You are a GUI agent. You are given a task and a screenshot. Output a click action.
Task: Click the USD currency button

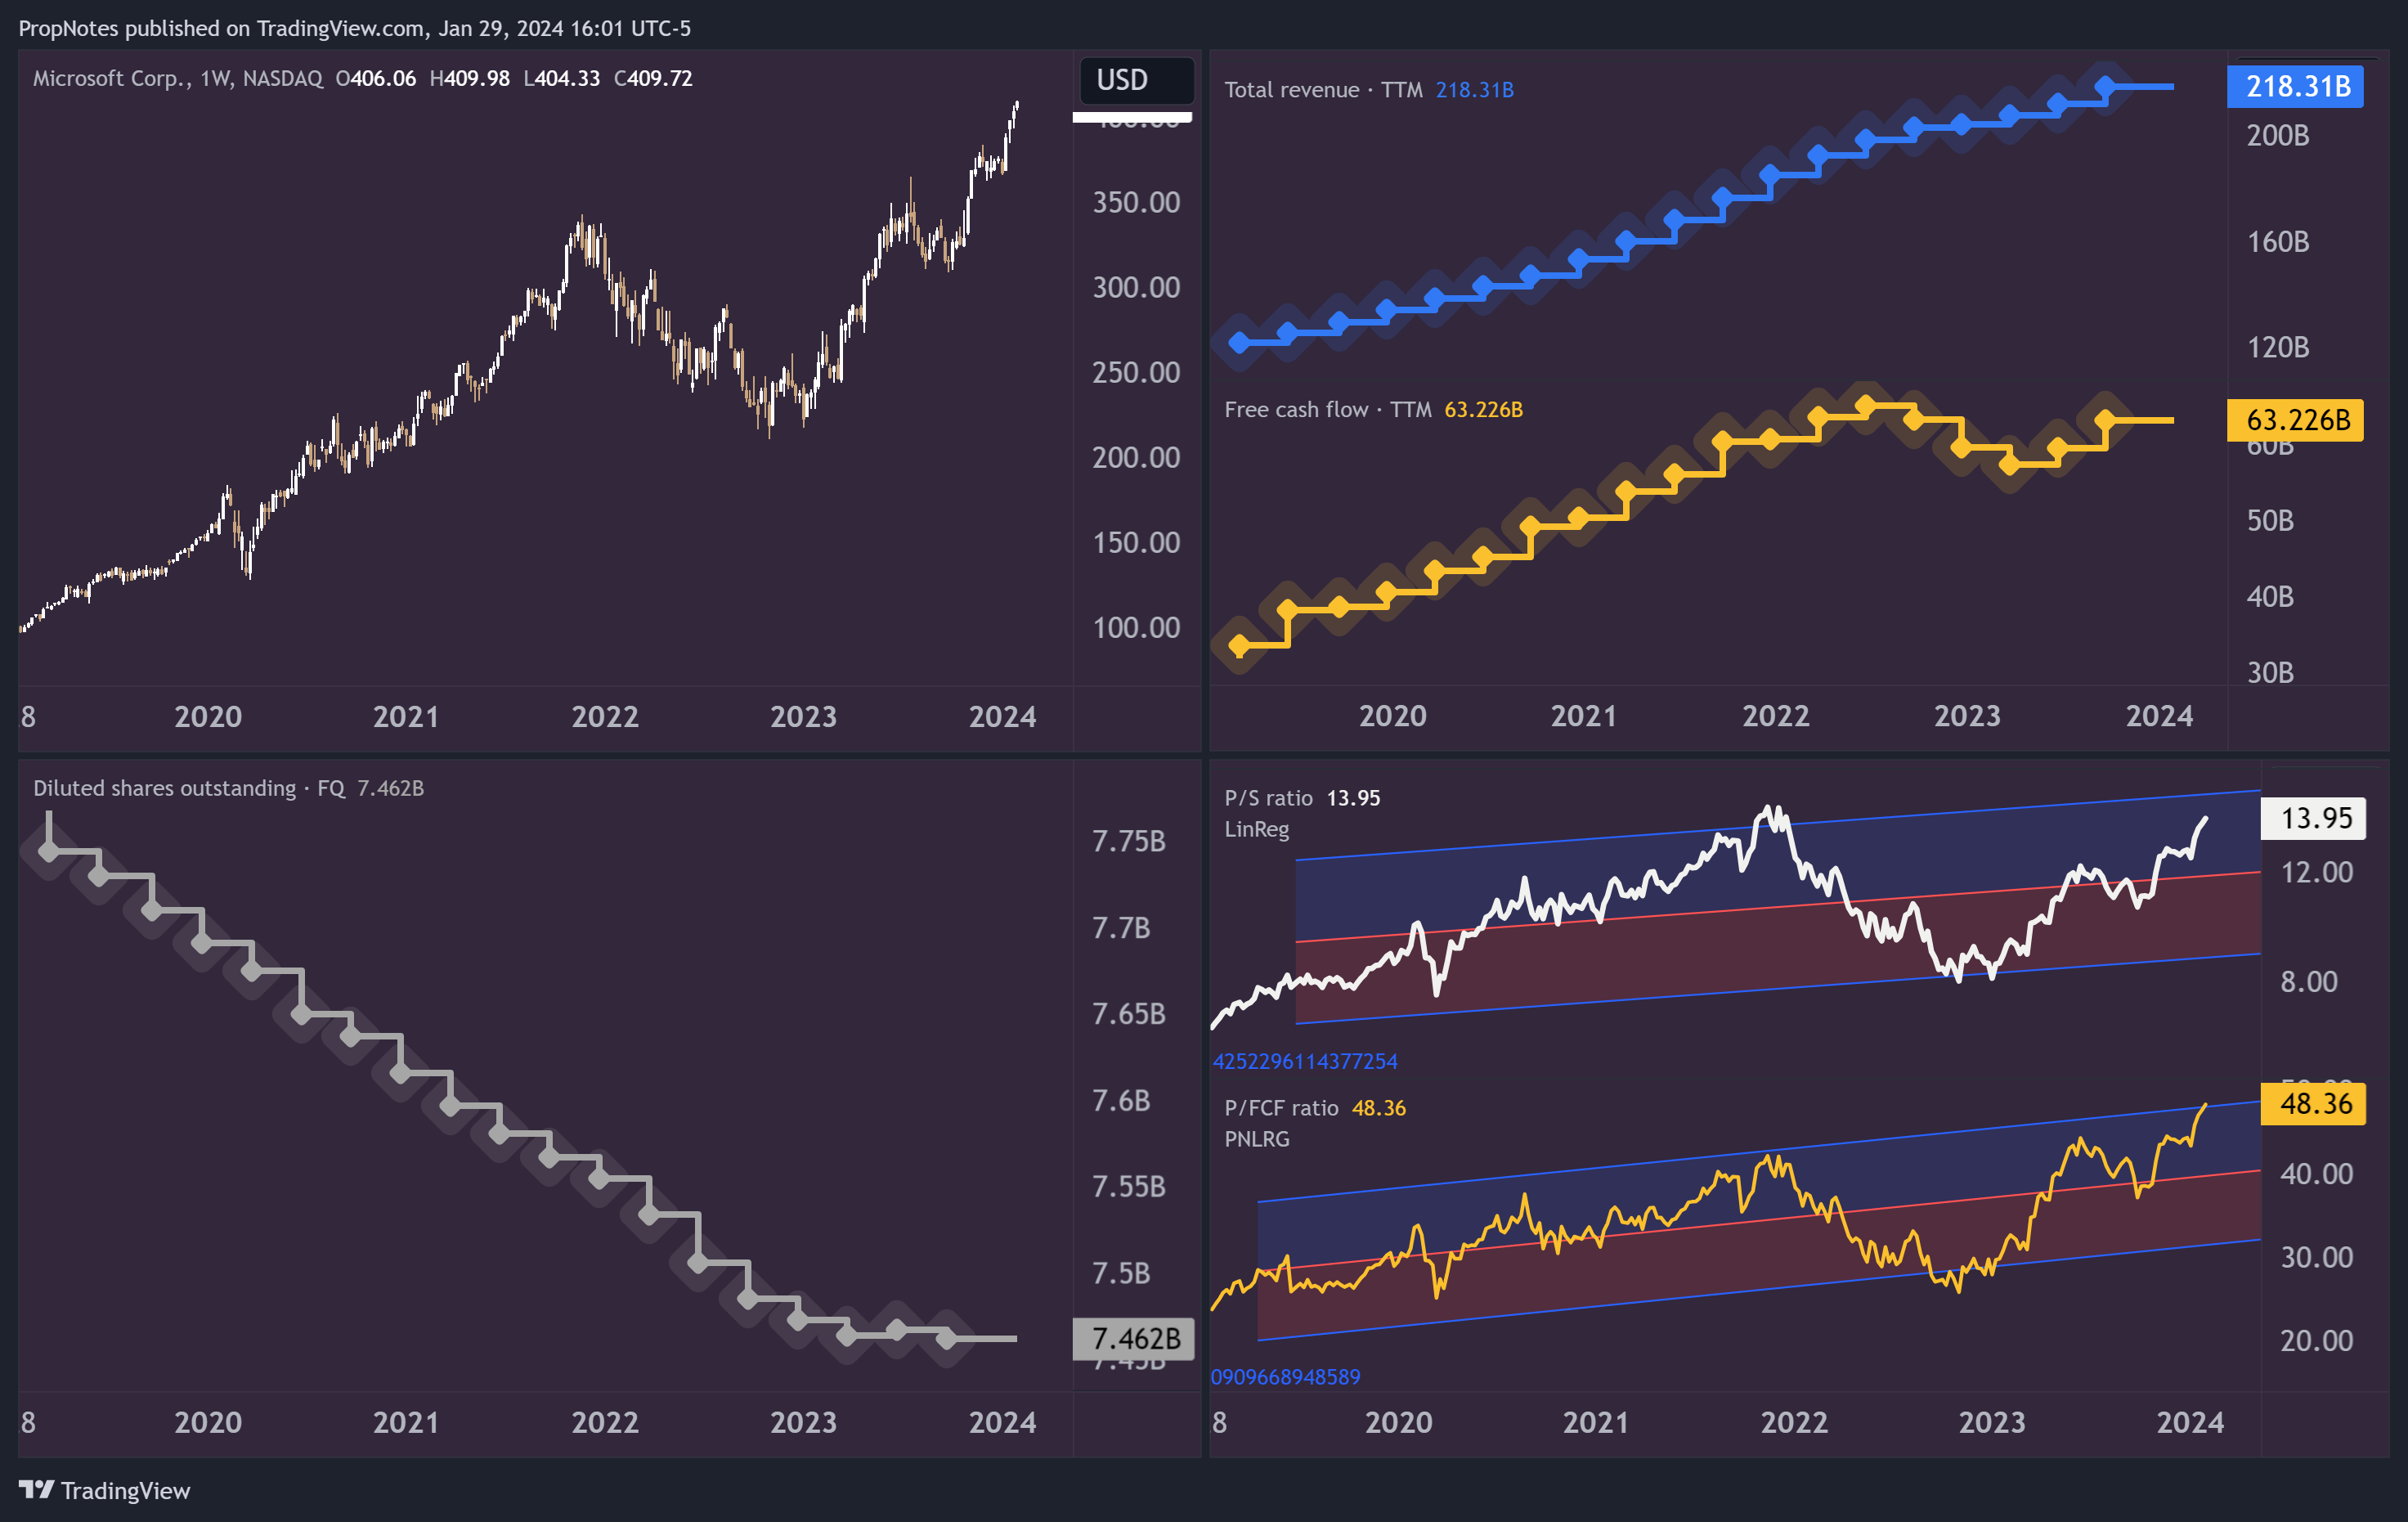(x=1136, y=80)
